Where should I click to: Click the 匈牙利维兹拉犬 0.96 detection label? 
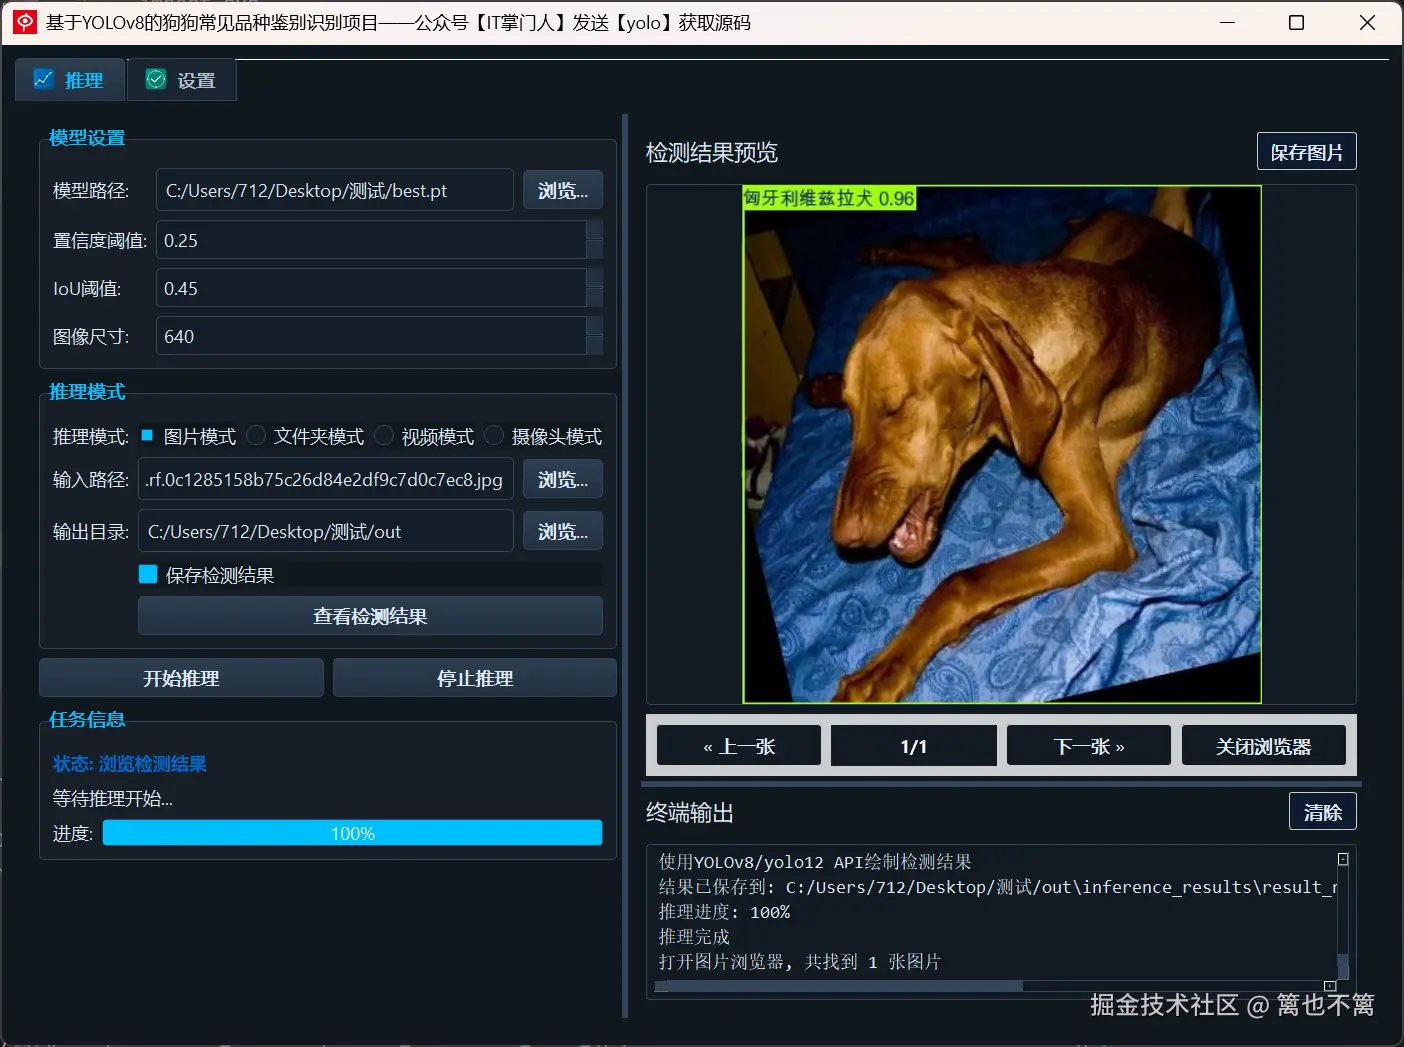tap(829, 198)
